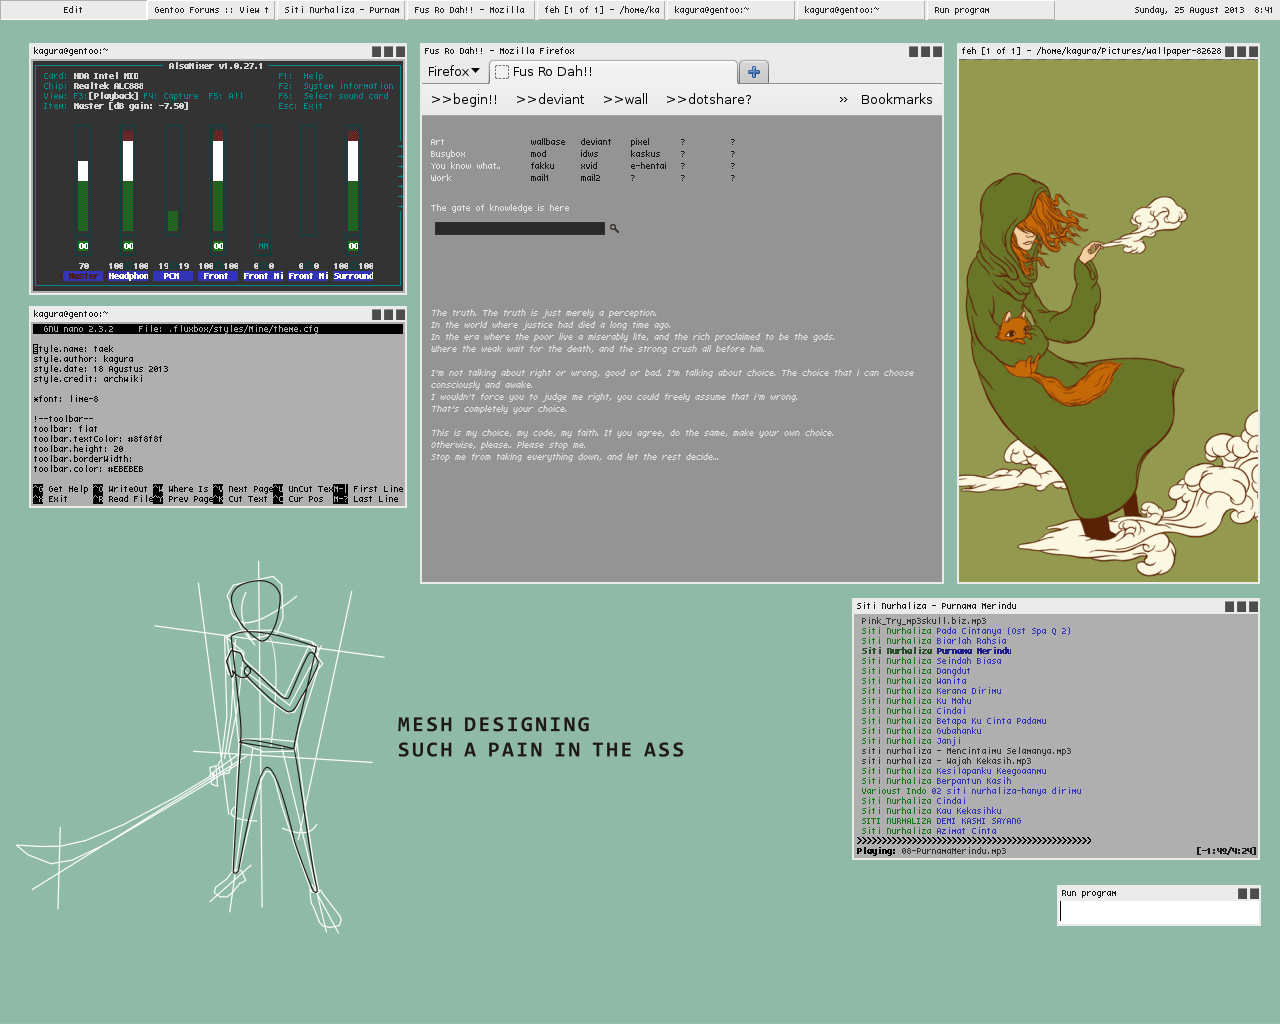Select the Surround channel label in AlsaMixer
The width and height of the screenshot is (1280, 1024).
pyautogui.click(x=353, y=276)
